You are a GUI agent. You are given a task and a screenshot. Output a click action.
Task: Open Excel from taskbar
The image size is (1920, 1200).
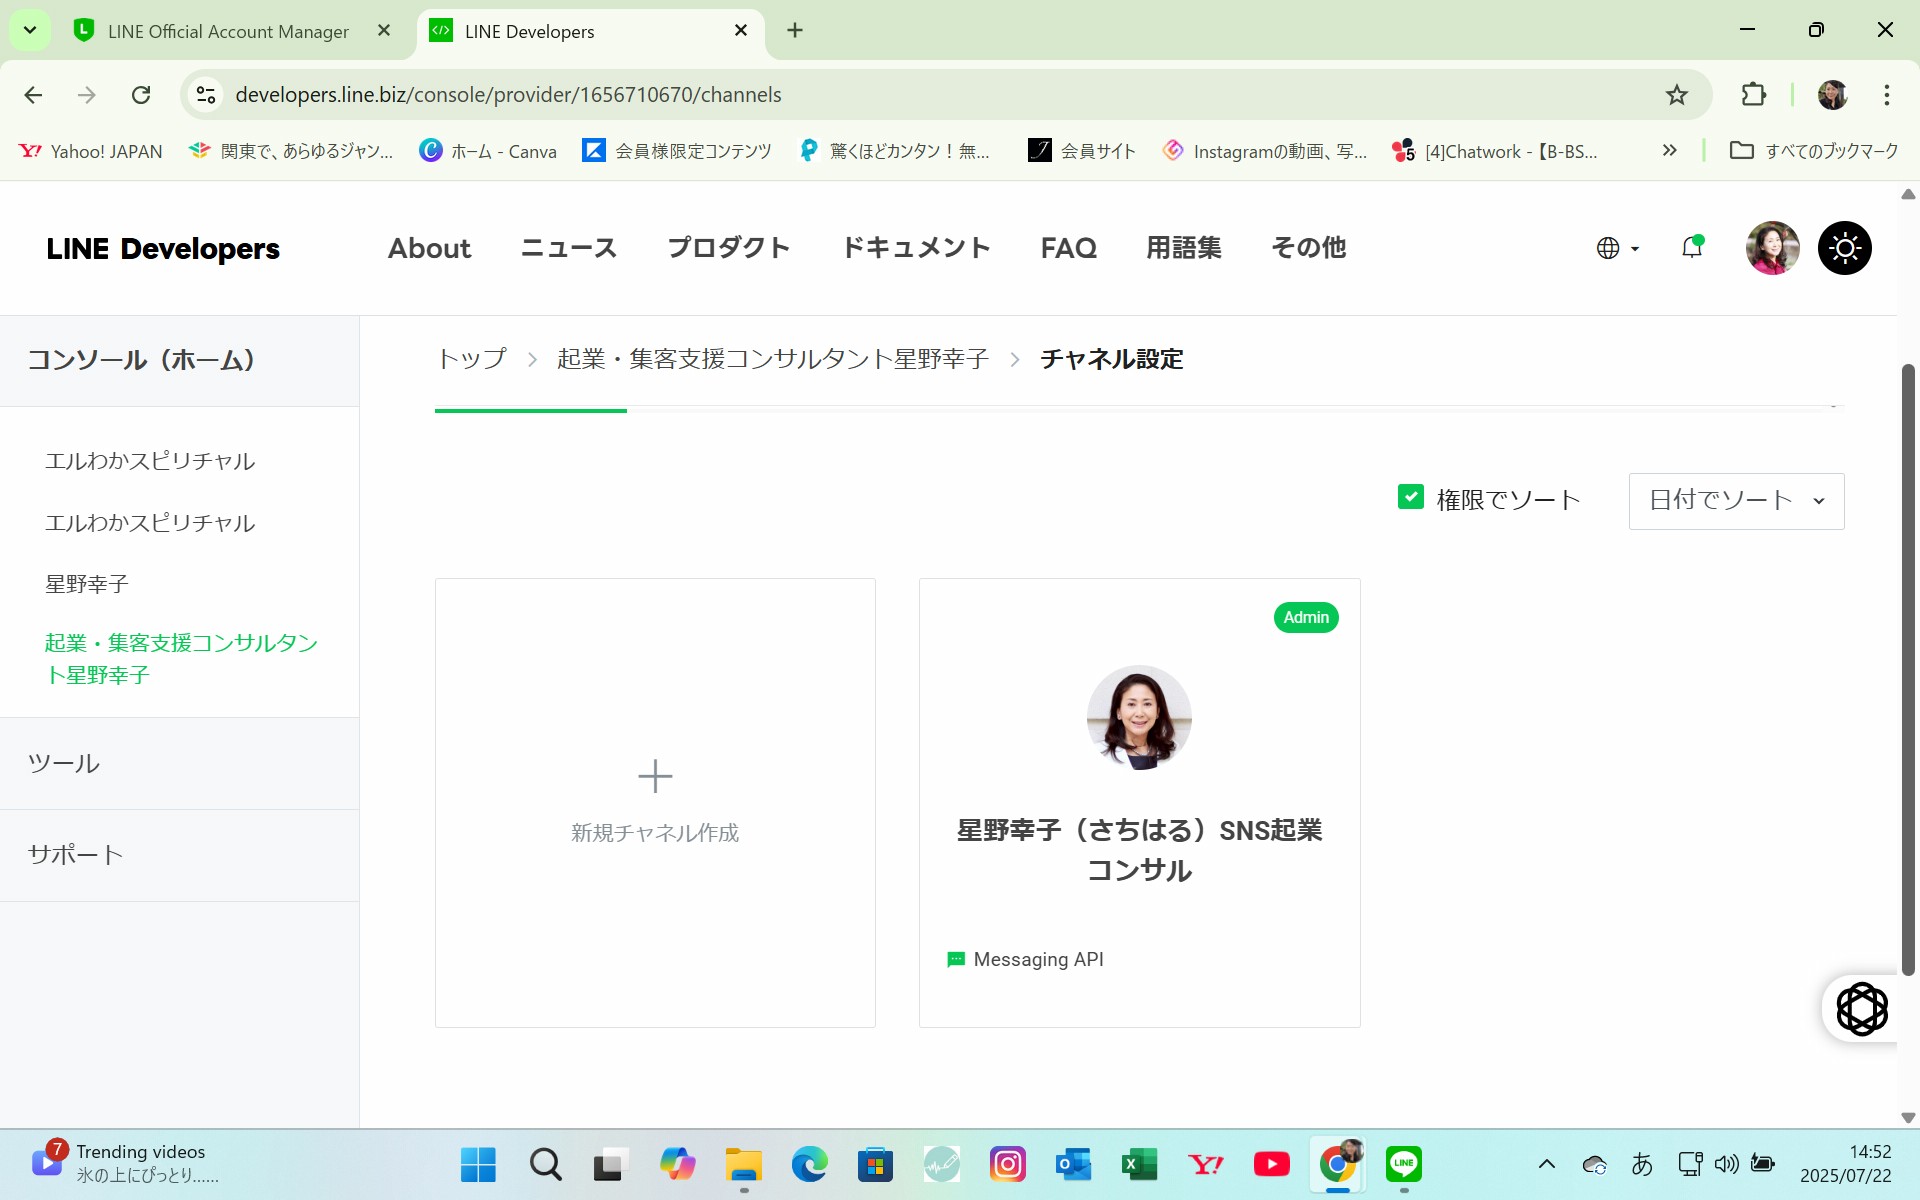(x=1139, y=1164)
